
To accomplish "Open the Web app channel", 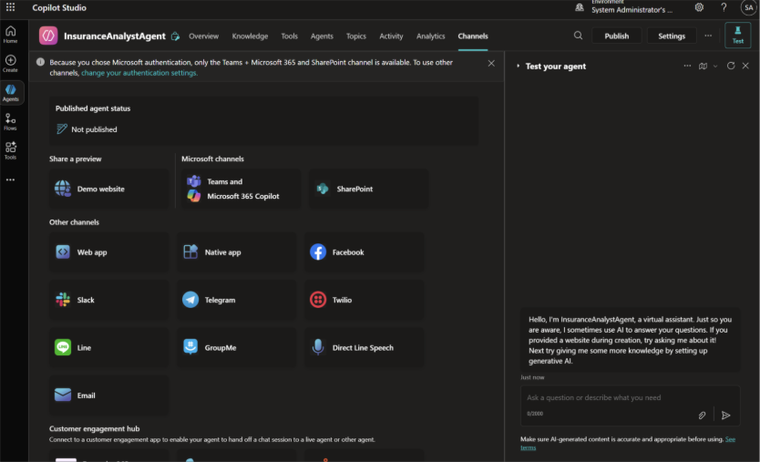I will [109, 252].
